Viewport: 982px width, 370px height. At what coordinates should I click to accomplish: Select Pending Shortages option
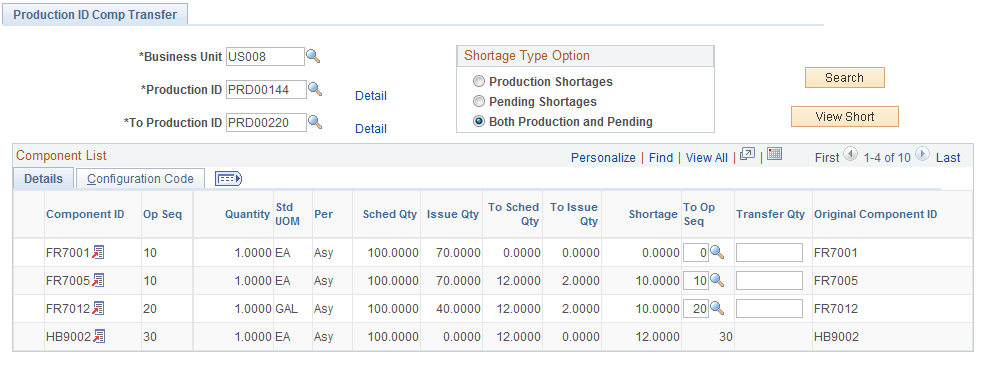click(479, 101)
